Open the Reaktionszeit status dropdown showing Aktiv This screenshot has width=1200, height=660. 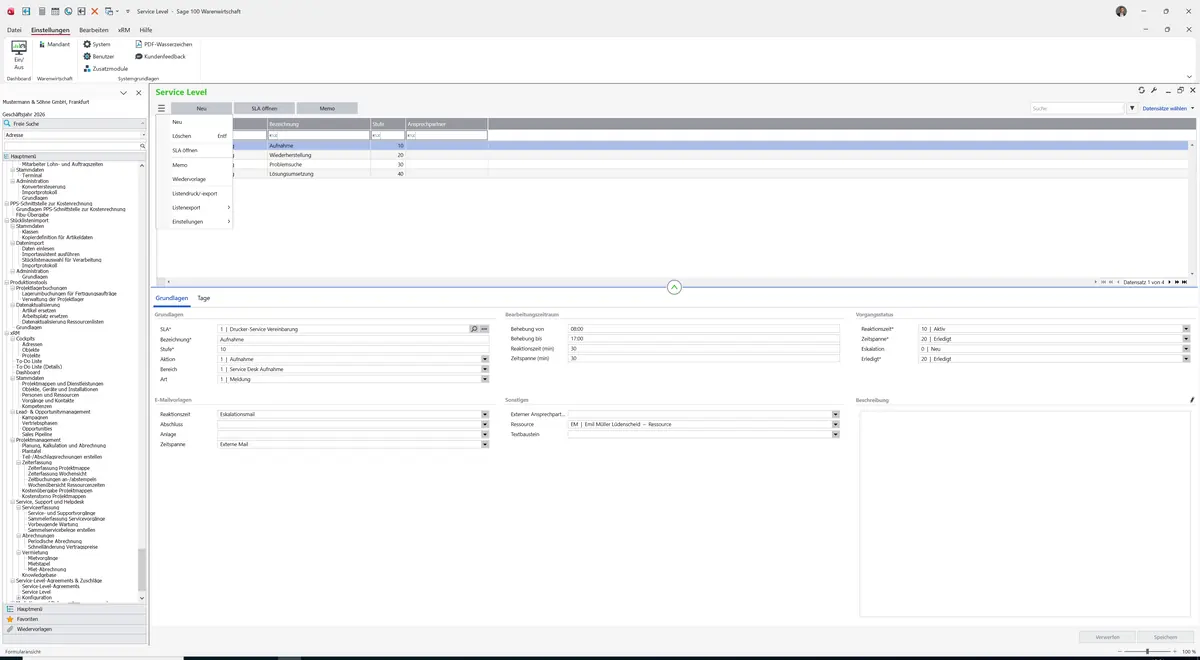(x=1186, y=328)
